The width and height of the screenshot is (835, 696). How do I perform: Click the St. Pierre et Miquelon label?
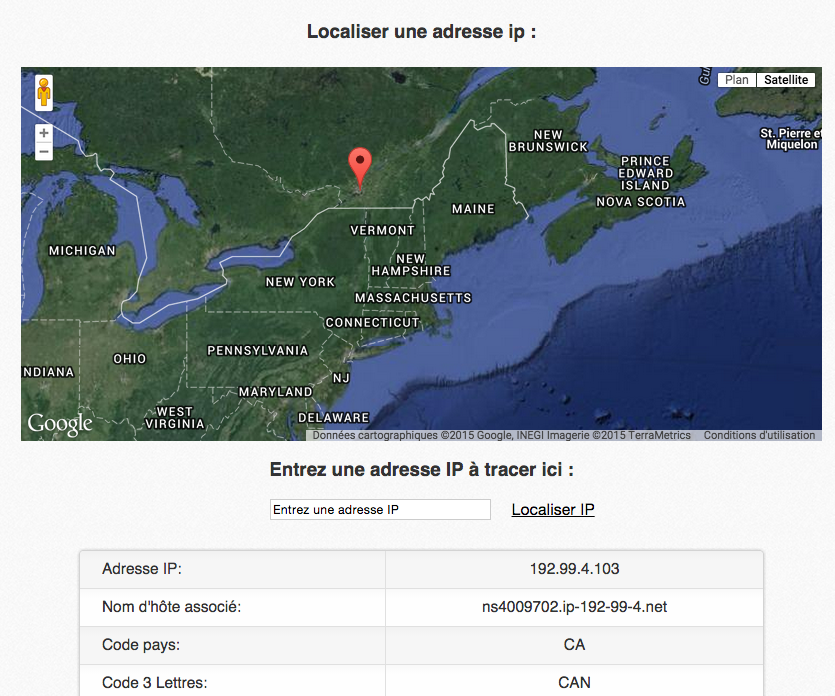791,138
